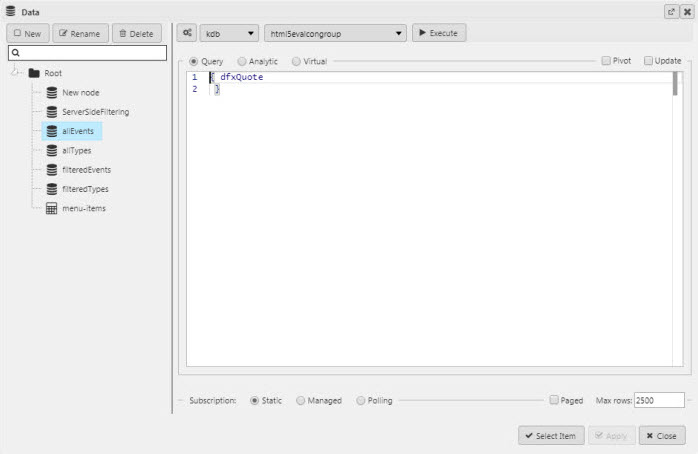Click the Select Item button
Image resolution: width=698 pixels, height=454 pixels.
click(x=551, y=436)
